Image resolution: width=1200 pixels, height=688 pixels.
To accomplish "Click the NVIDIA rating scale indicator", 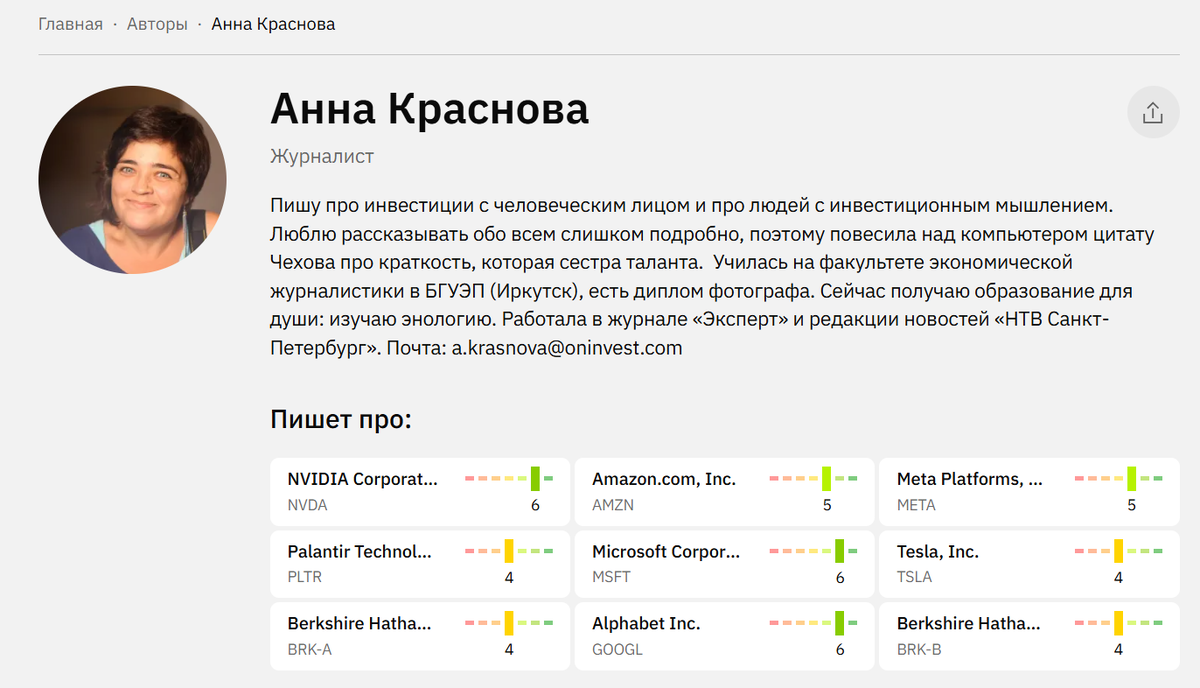I will coord(509,479).
